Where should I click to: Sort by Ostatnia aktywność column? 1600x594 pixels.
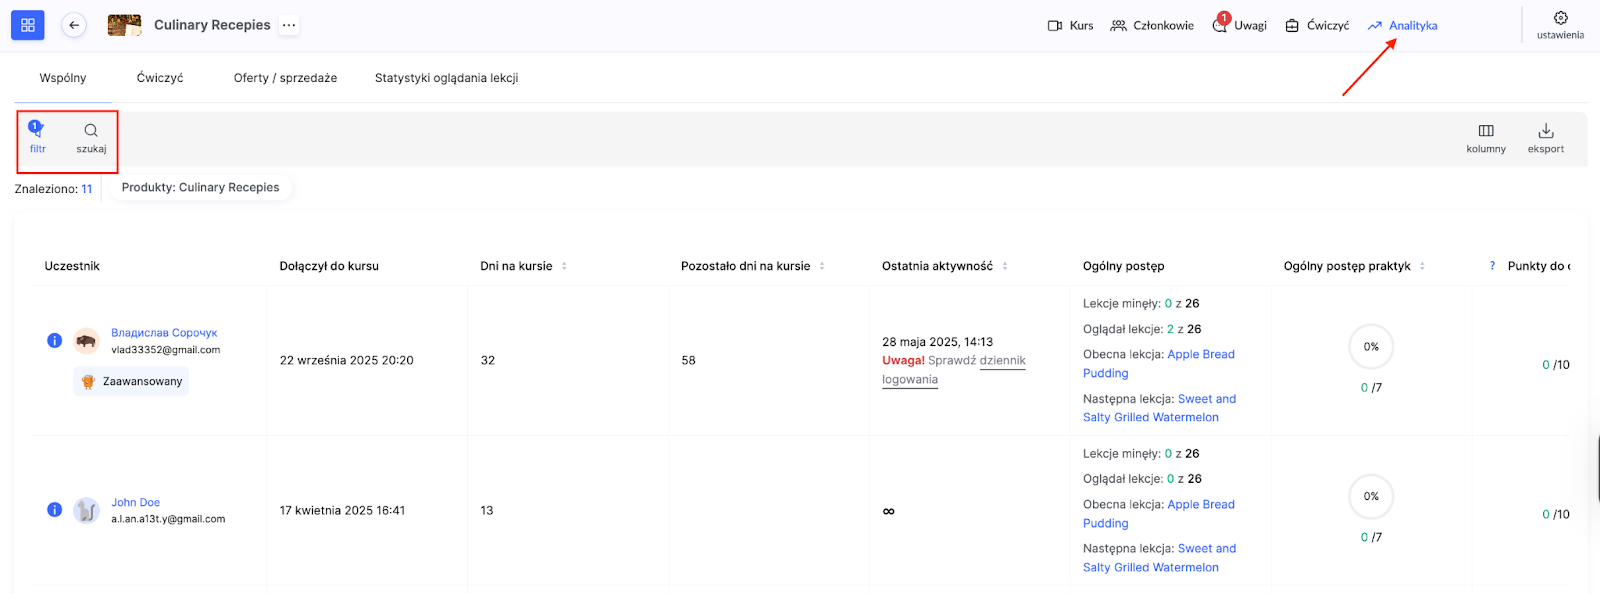pos(1005,266)
